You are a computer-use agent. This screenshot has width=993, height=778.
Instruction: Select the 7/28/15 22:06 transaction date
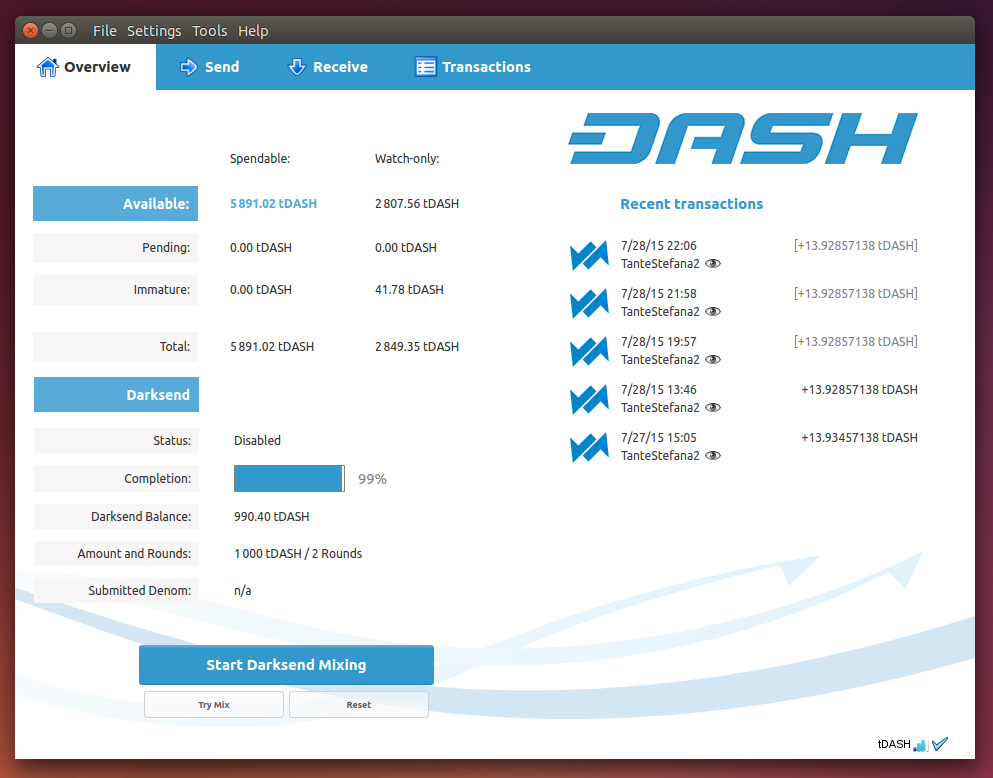[659, 246]
